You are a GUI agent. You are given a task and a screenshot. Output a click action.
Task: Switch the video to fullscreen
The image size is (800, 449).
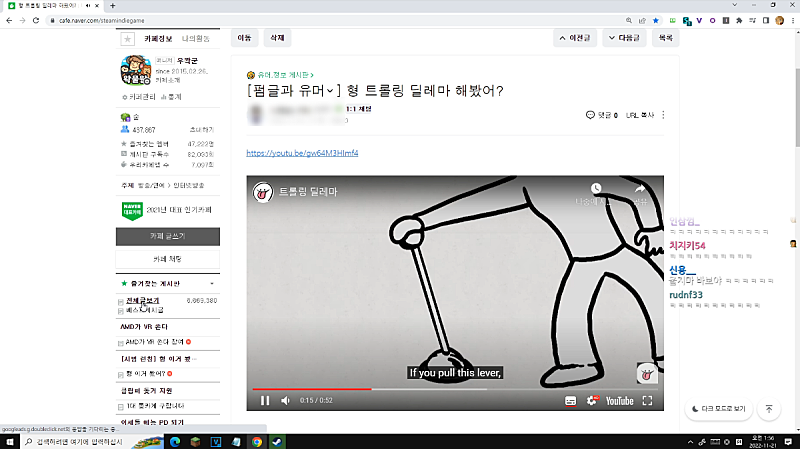(x=647, y=401)
